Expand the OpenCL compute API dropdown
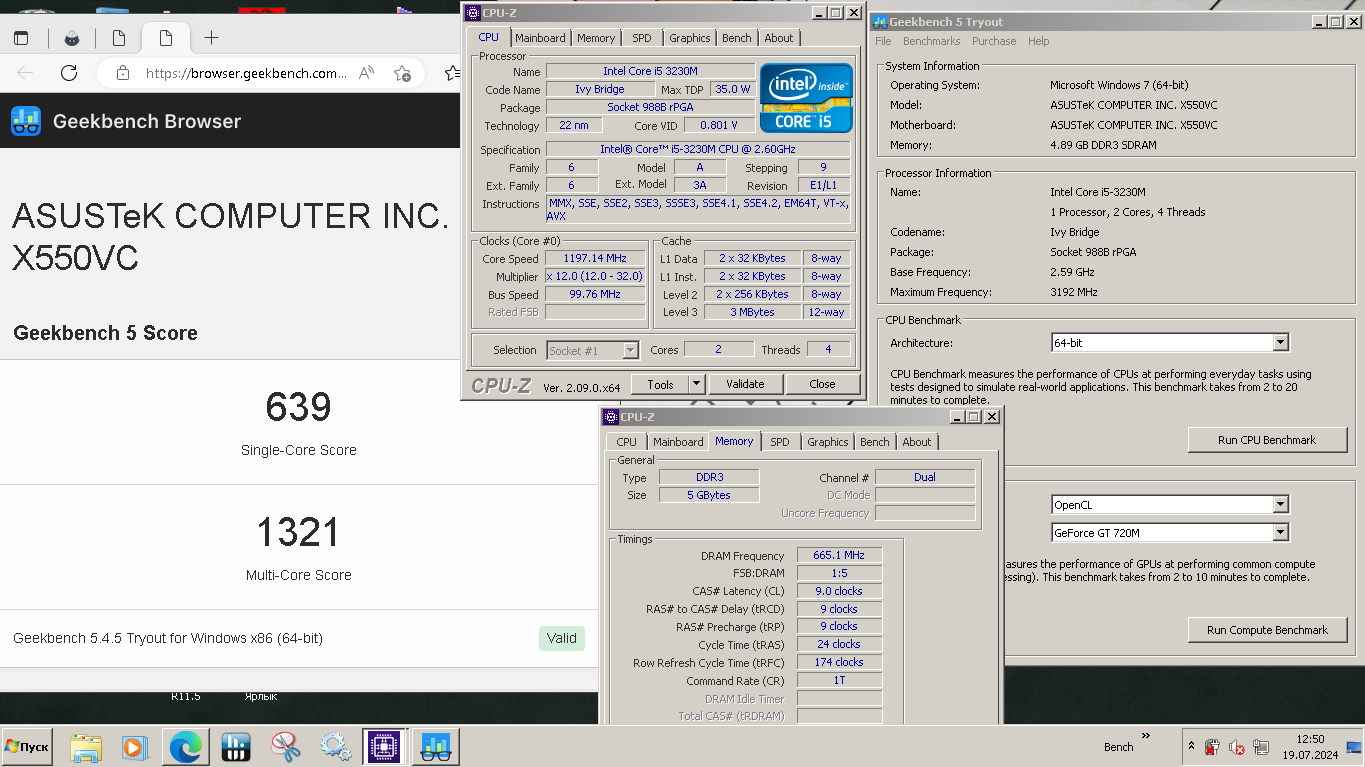Viewport: 1365px width, 767px height. 1280,505
